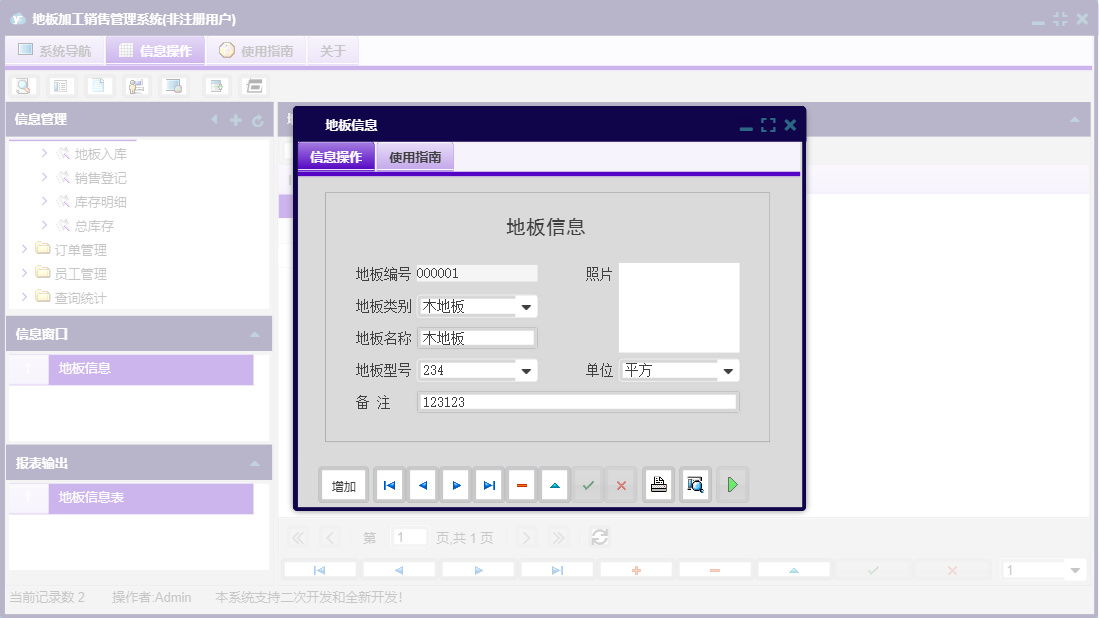1099x618 pixels.
Task: Open print preview in the dialog toolbar
Action: coord(694,485)
